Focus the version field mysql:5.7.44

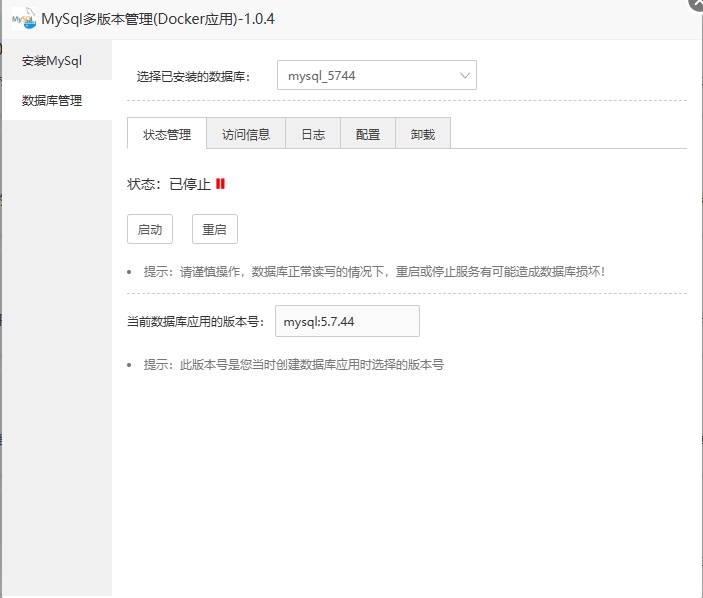point(347,321)
